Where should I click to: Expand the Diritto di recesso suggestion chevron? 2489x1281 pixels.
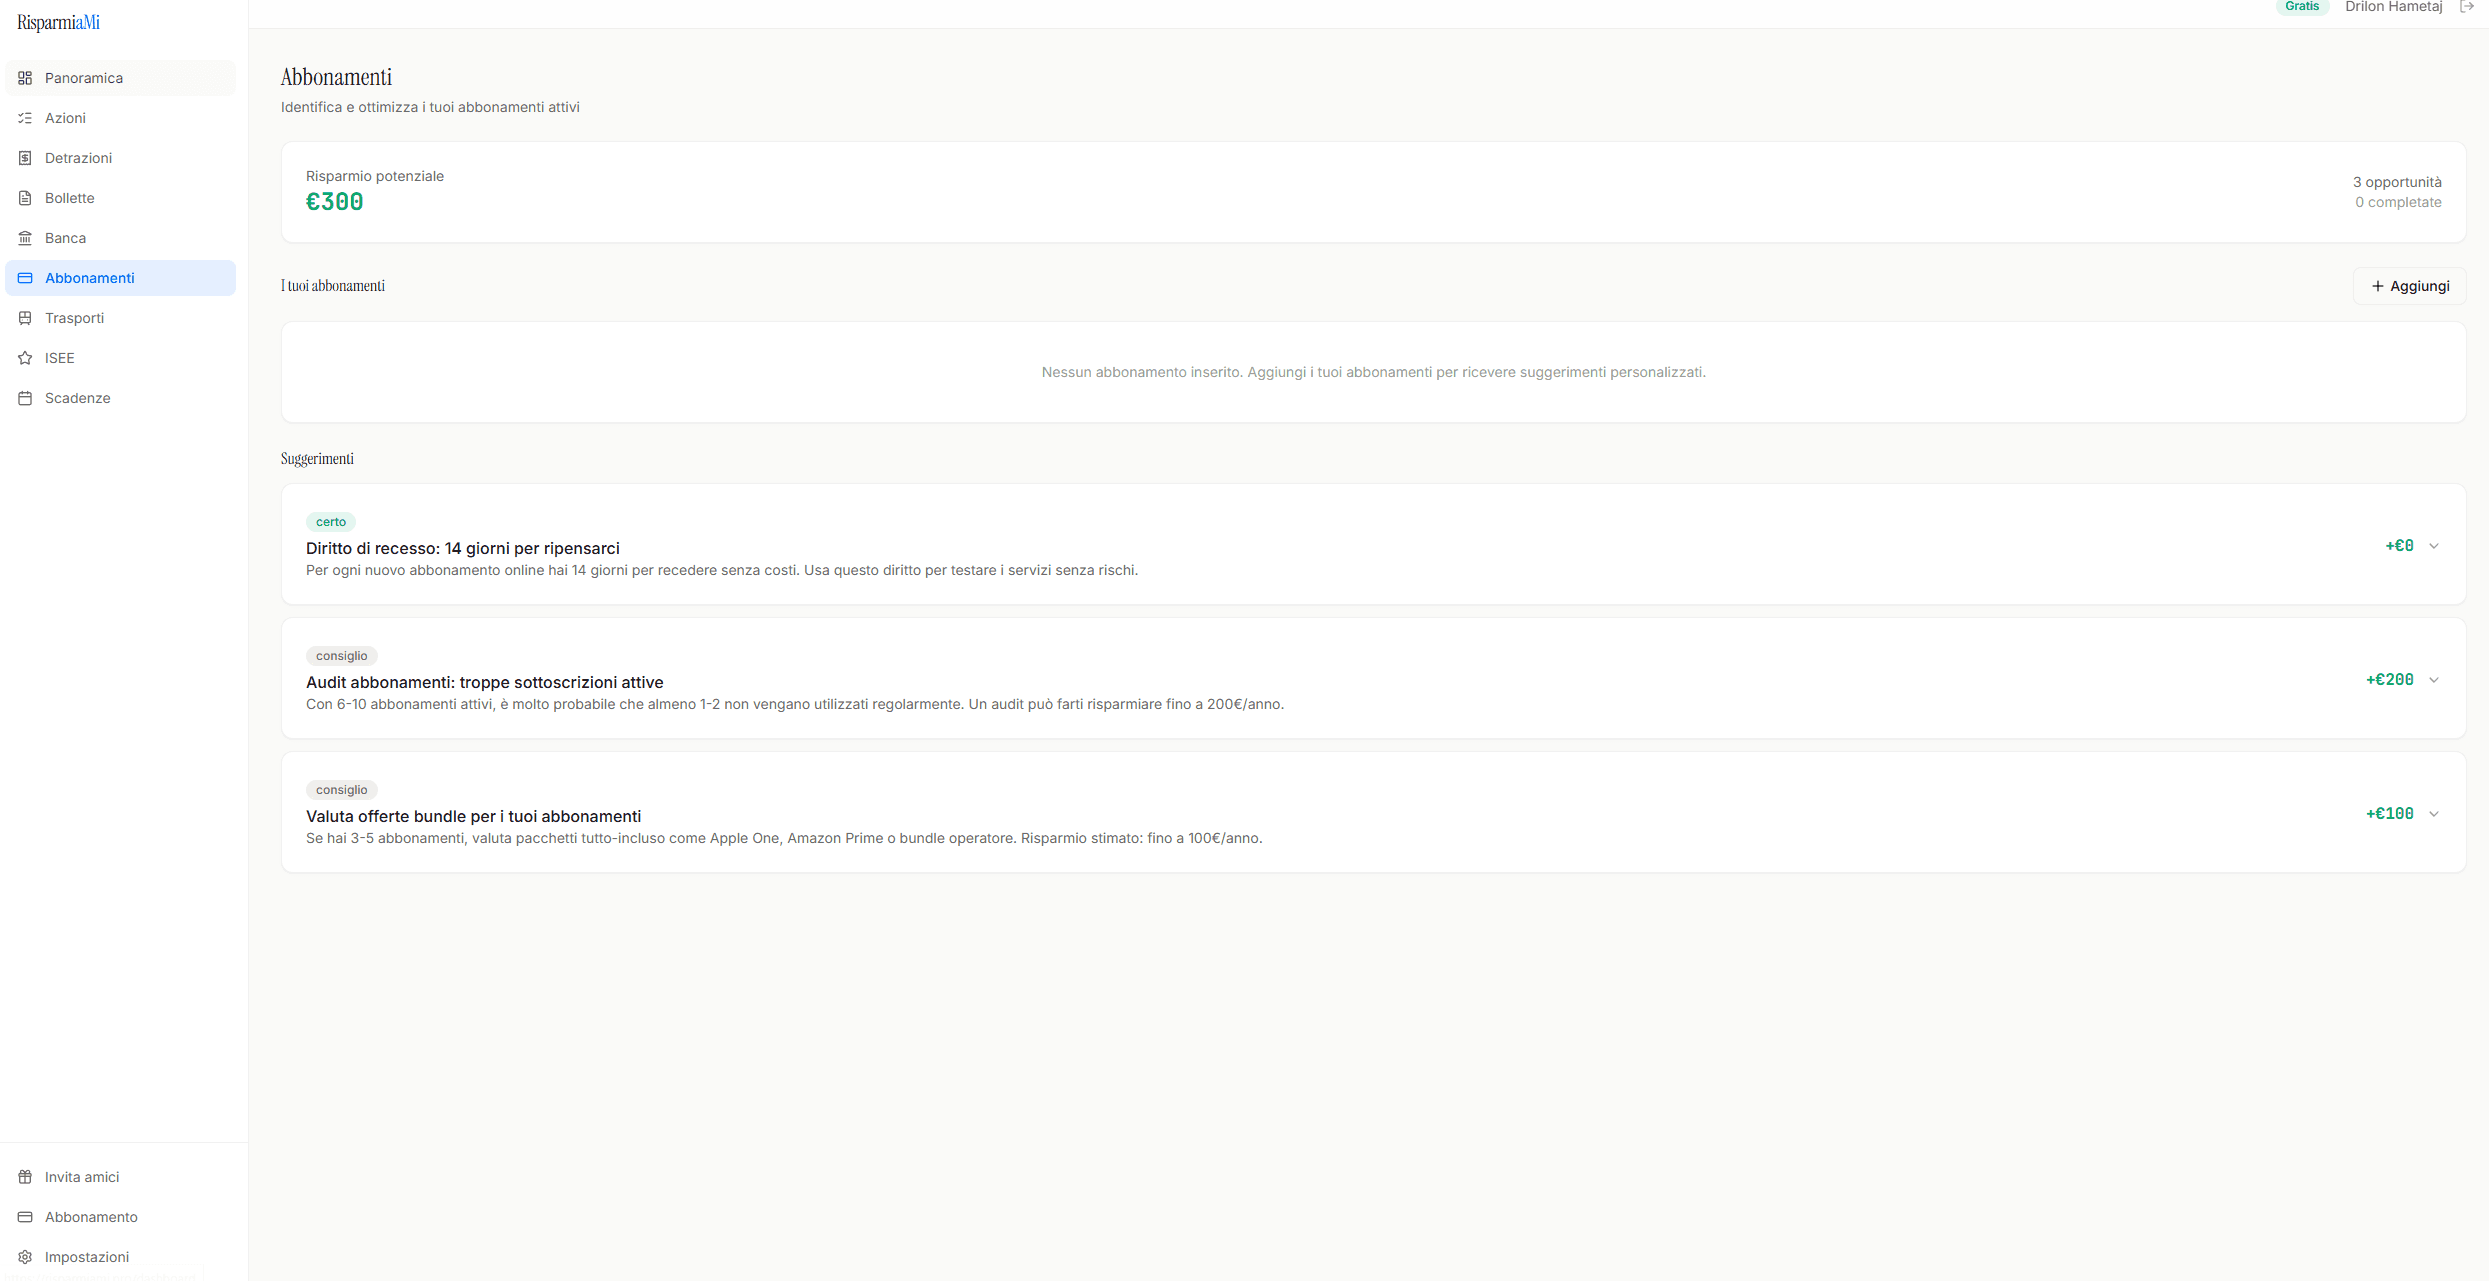2434,546
